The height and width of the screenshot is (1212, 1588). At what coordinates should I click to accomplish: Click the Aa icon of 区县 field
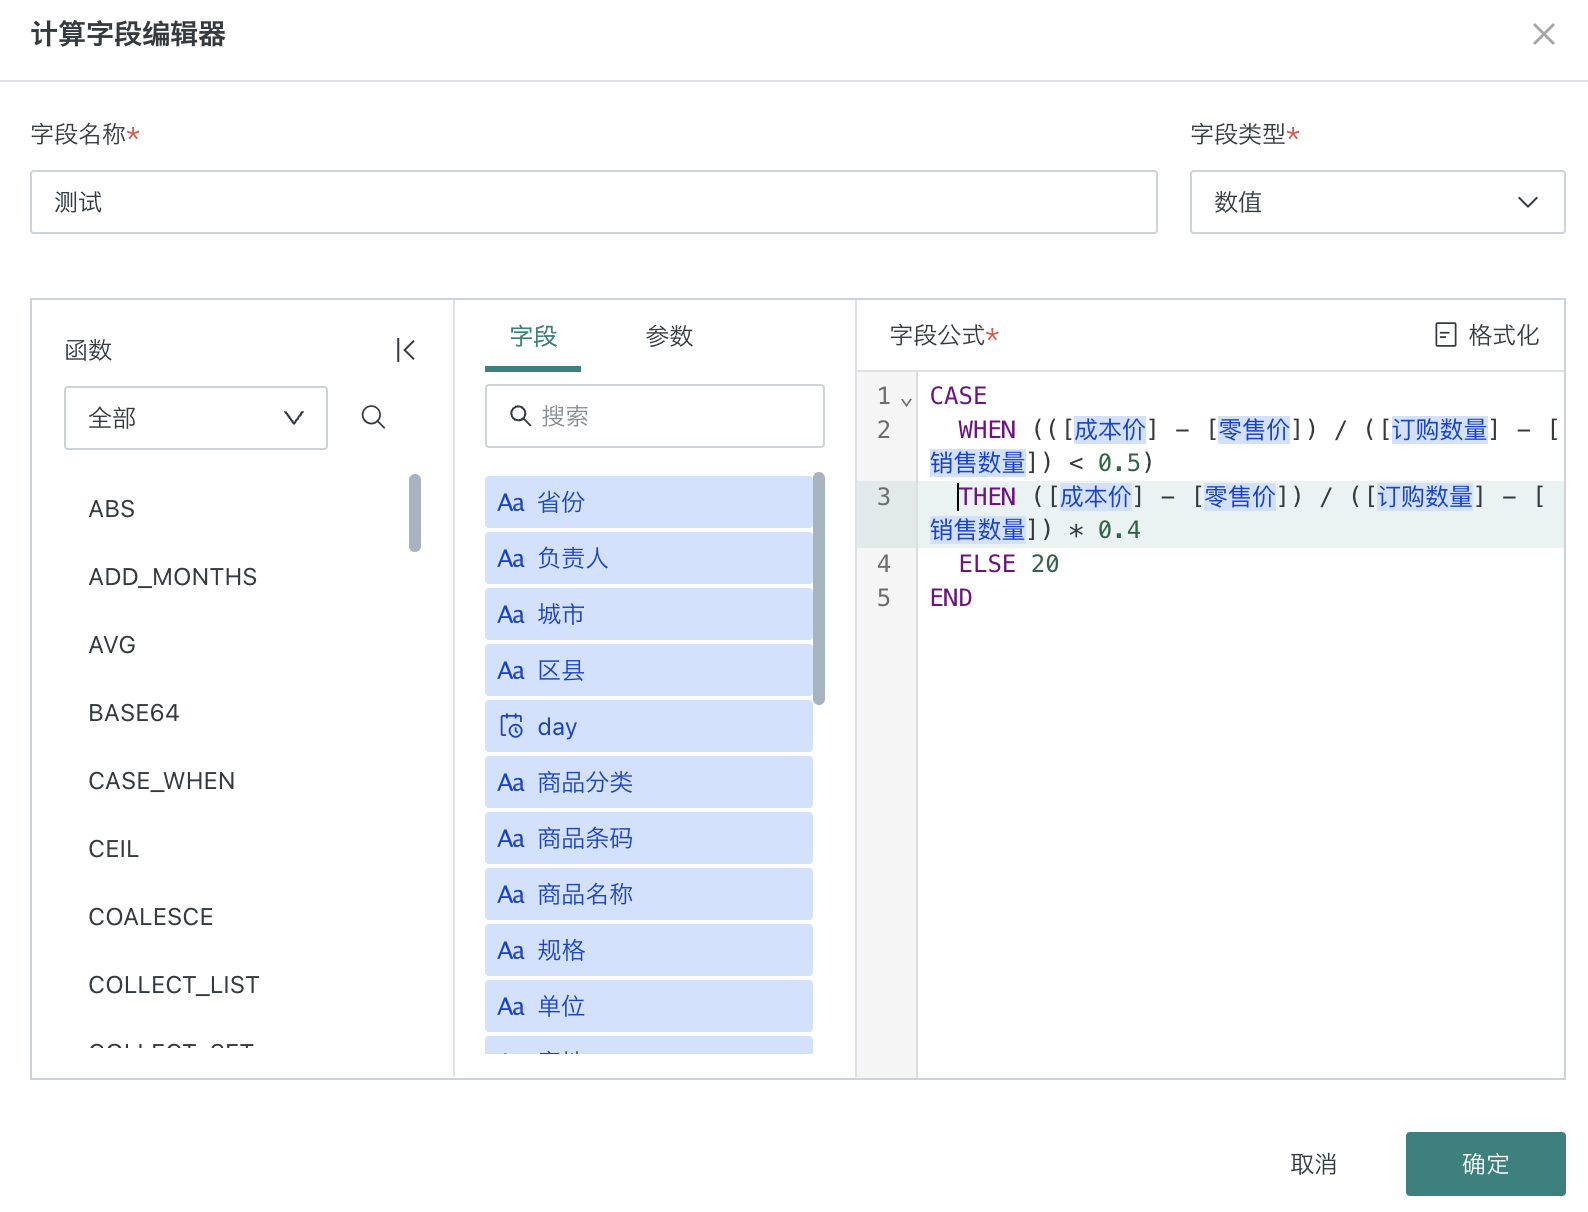point(511,671)
